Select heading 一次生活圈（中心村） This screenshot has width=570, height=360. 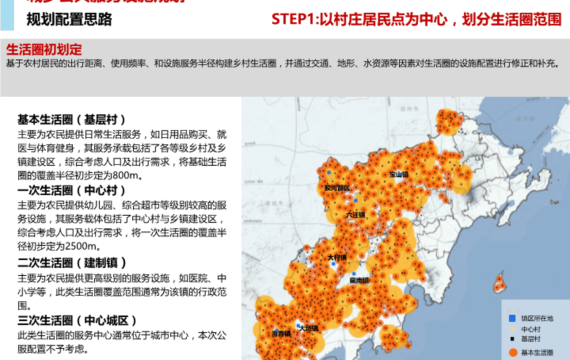click(72, 190)
